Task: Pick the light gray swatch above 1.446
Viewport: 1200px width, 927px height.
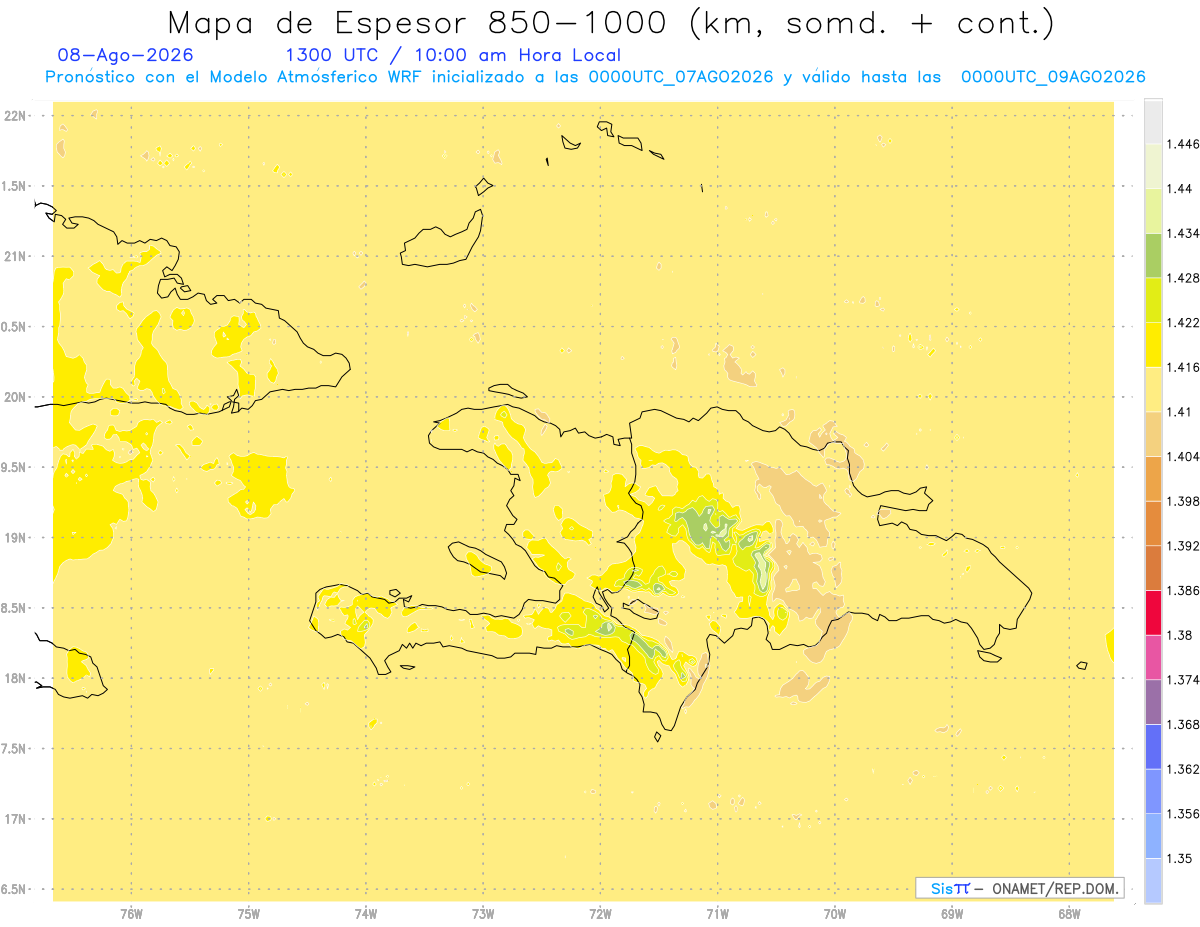Action: point(1153,121)
